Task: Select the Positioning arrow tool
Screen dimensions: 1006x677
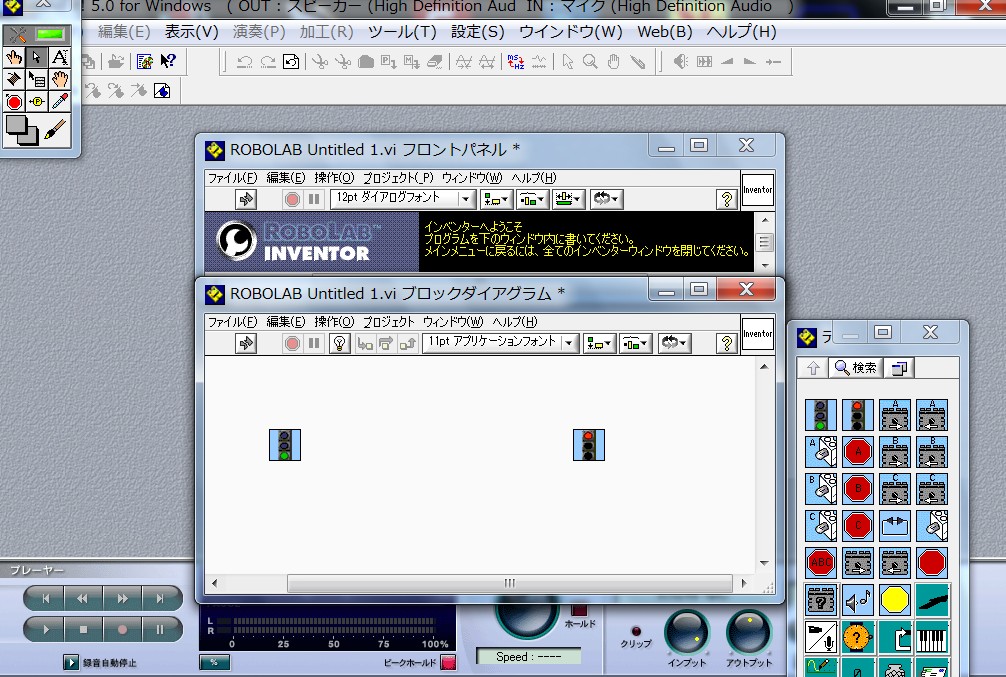Action: [x=37, y=58]
